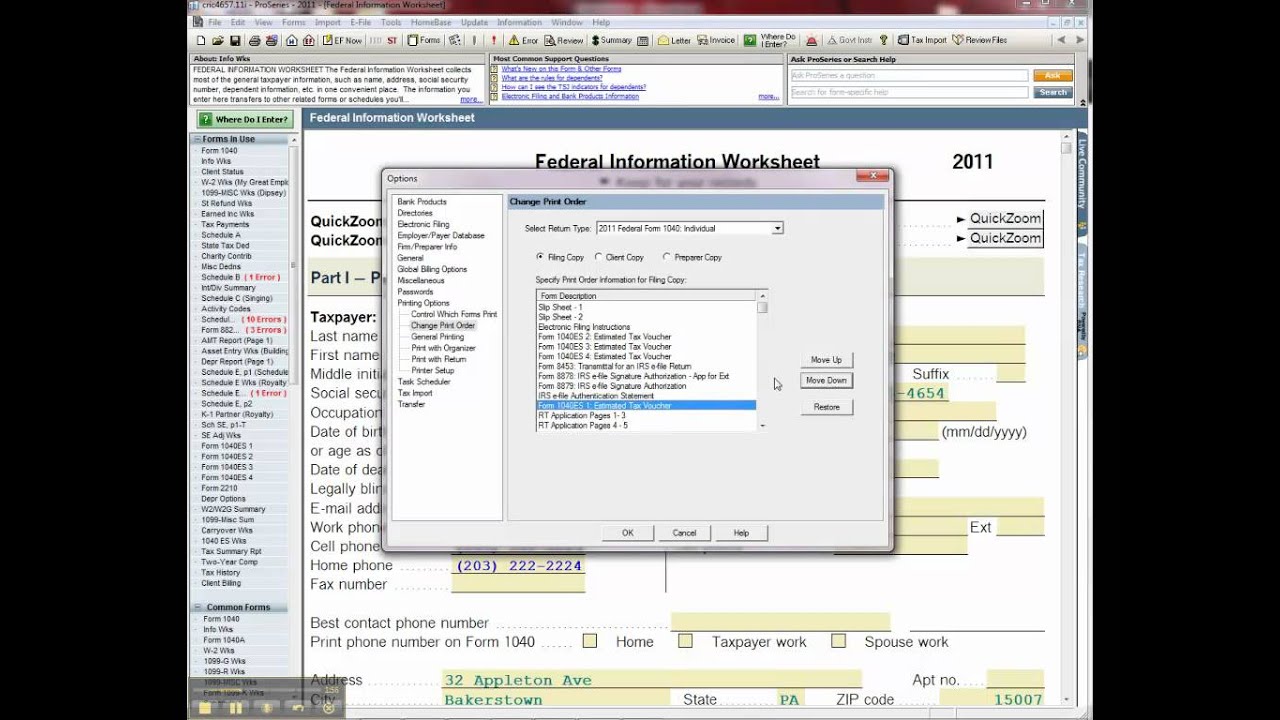1280x720 pixels.
Task: Click Cancel in the Options dialog
Action: pos(684,533)
